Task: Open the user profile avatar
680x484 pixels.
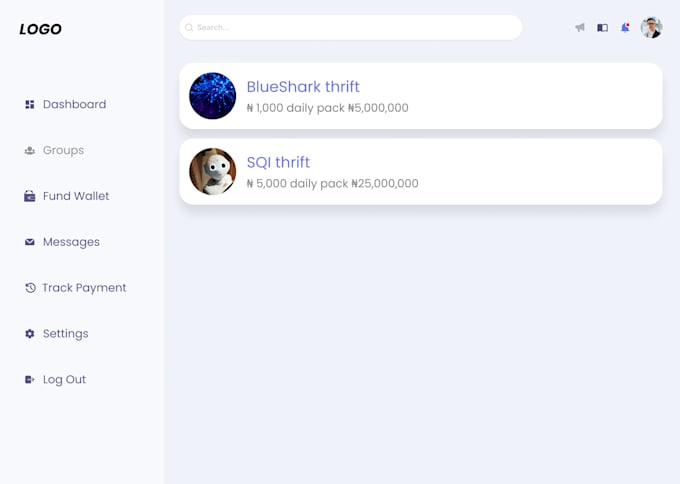Action: pyautogui.click(x=651, y=28)
